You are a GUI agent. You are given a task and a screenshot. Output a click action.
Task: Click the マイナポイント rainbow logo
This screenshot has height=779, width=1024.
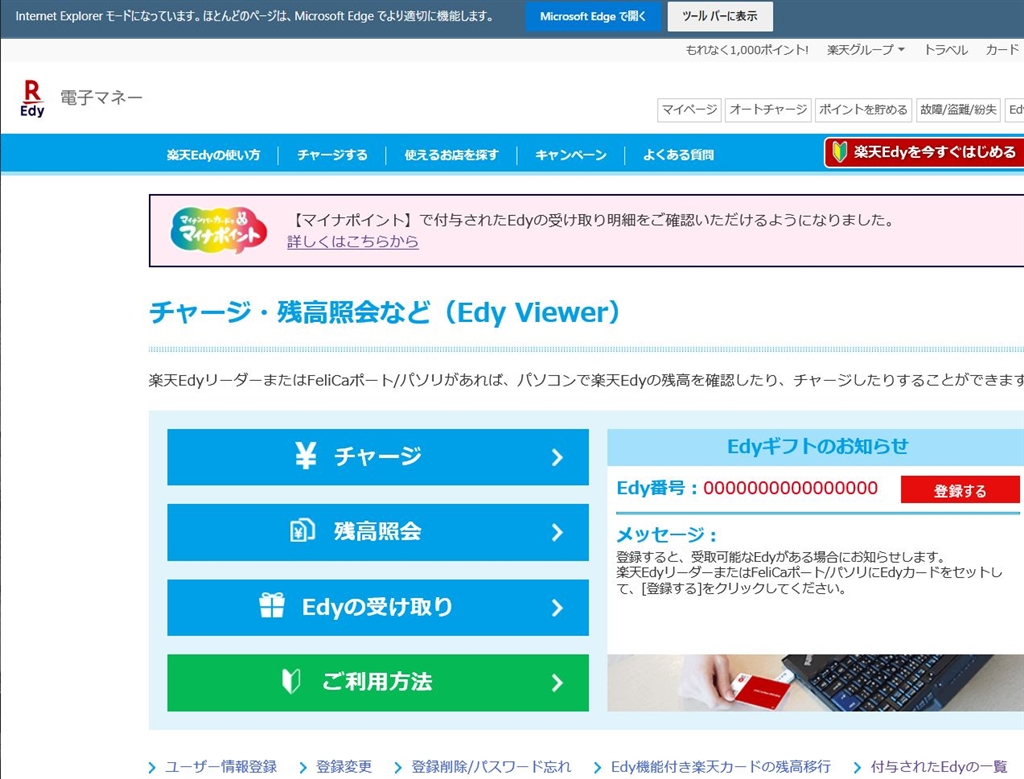218,231
